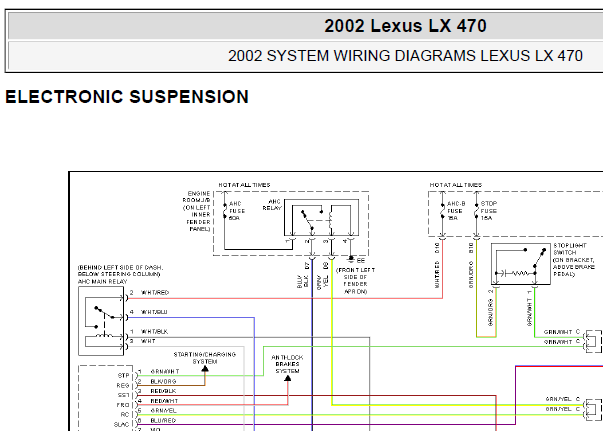
Task: Click the AHC relay switch symbol
Action: [321, 218]
